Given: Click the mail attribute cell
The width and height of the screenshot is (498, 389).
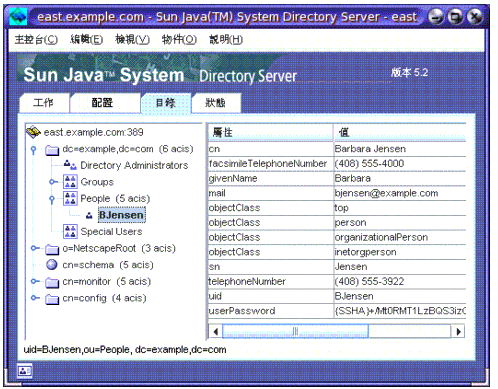Looking at the screenshot, I should [270, 193].
